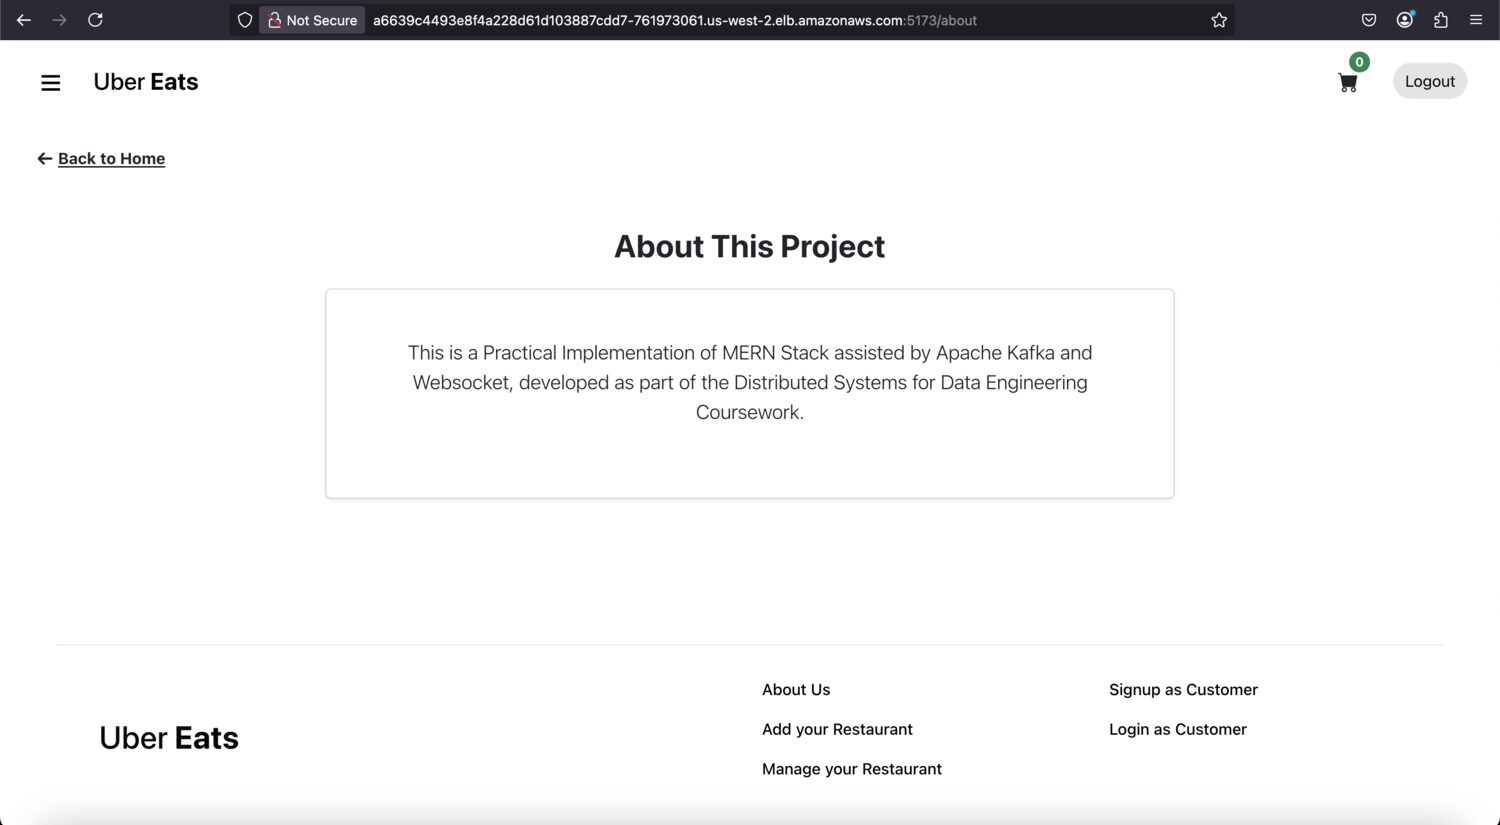The image size is (1500, 825).
Task: Focus the browser address bar URL
Action: pyautogui.click(x=675, y=20)
